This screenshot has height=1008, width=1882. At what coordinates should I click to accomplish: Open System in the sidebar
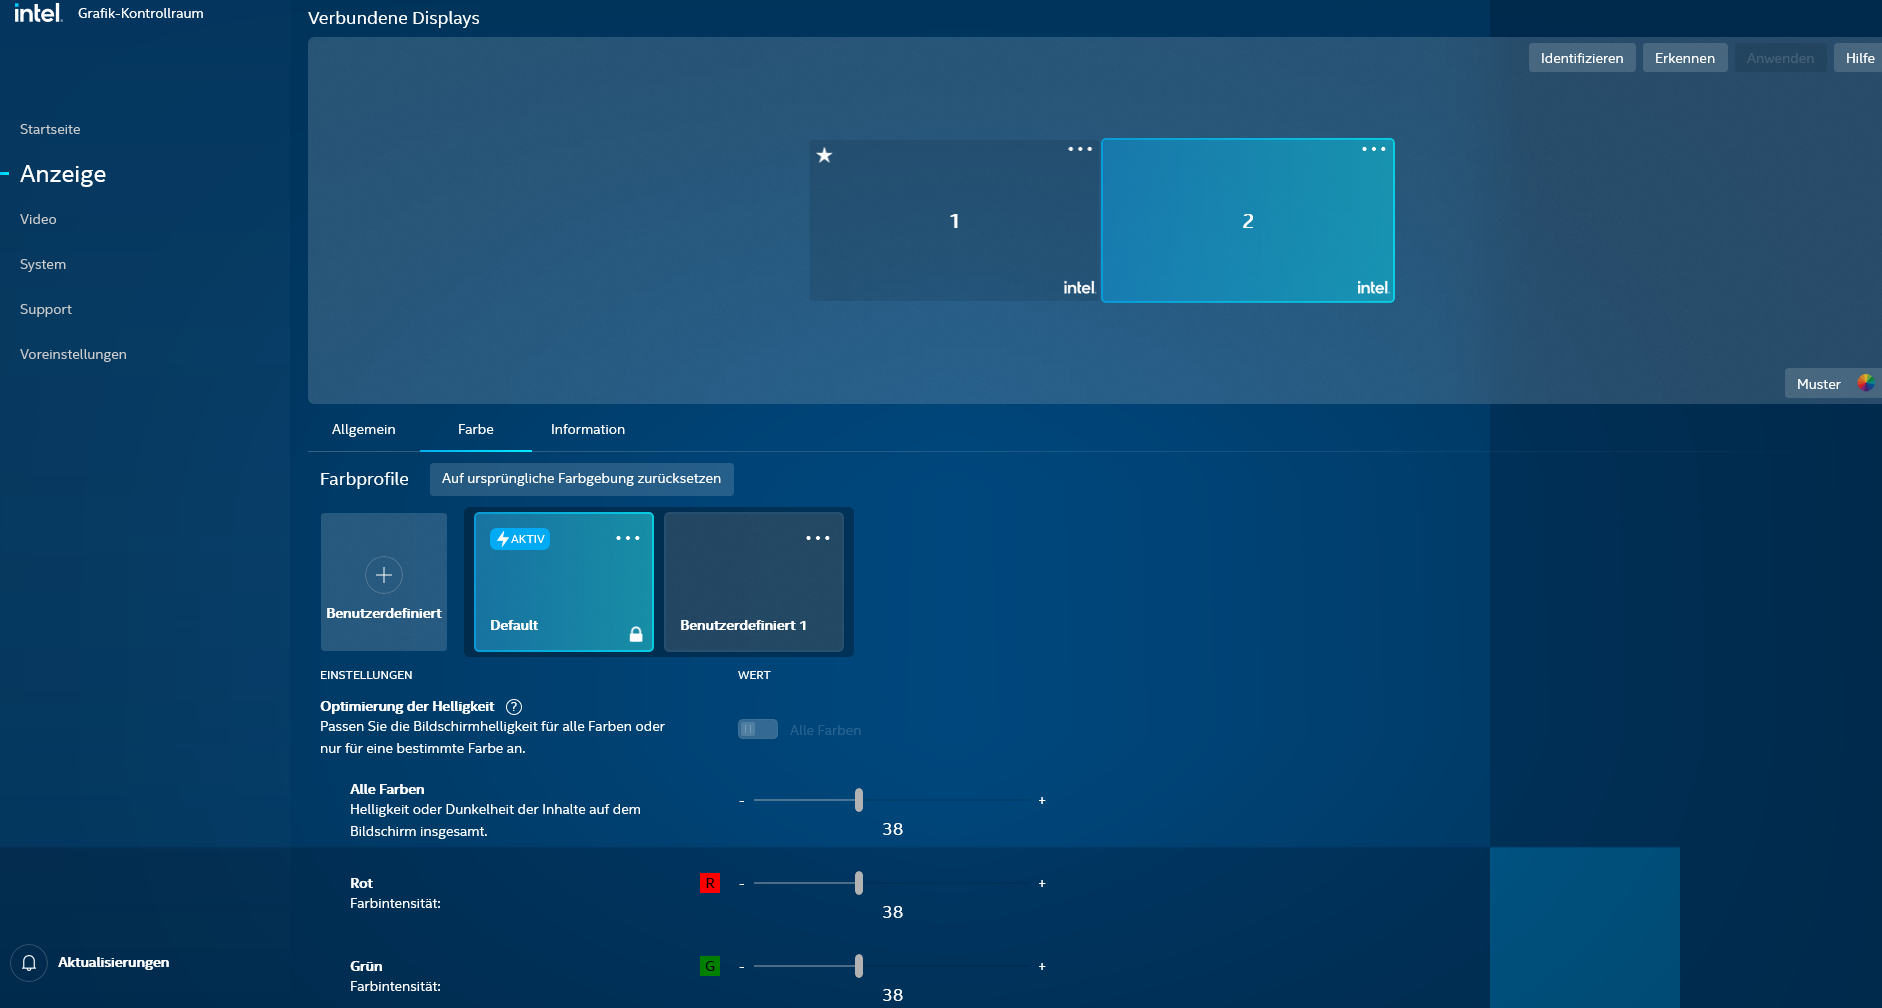[x=43, y=264]
